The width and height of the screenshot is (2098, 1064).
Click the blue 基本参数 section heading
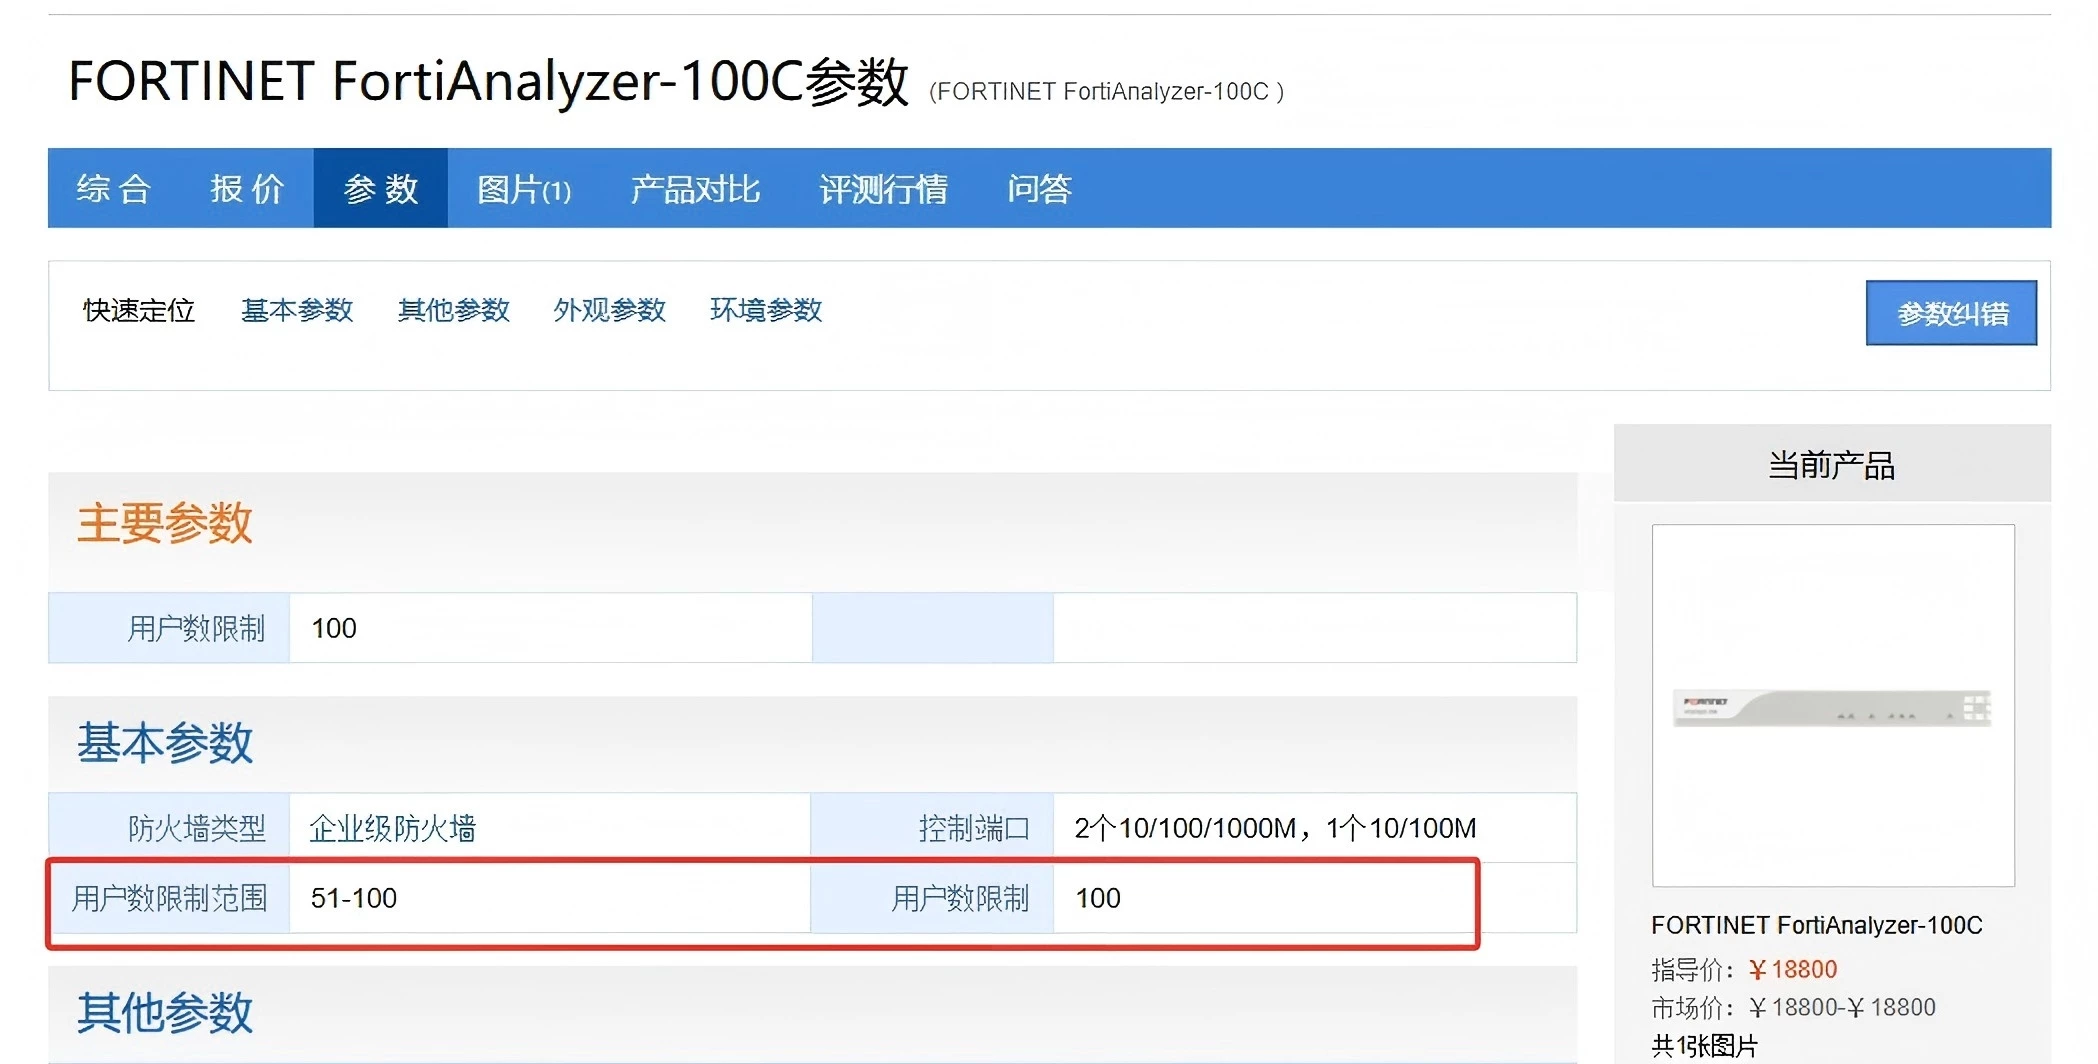point(165,743)
